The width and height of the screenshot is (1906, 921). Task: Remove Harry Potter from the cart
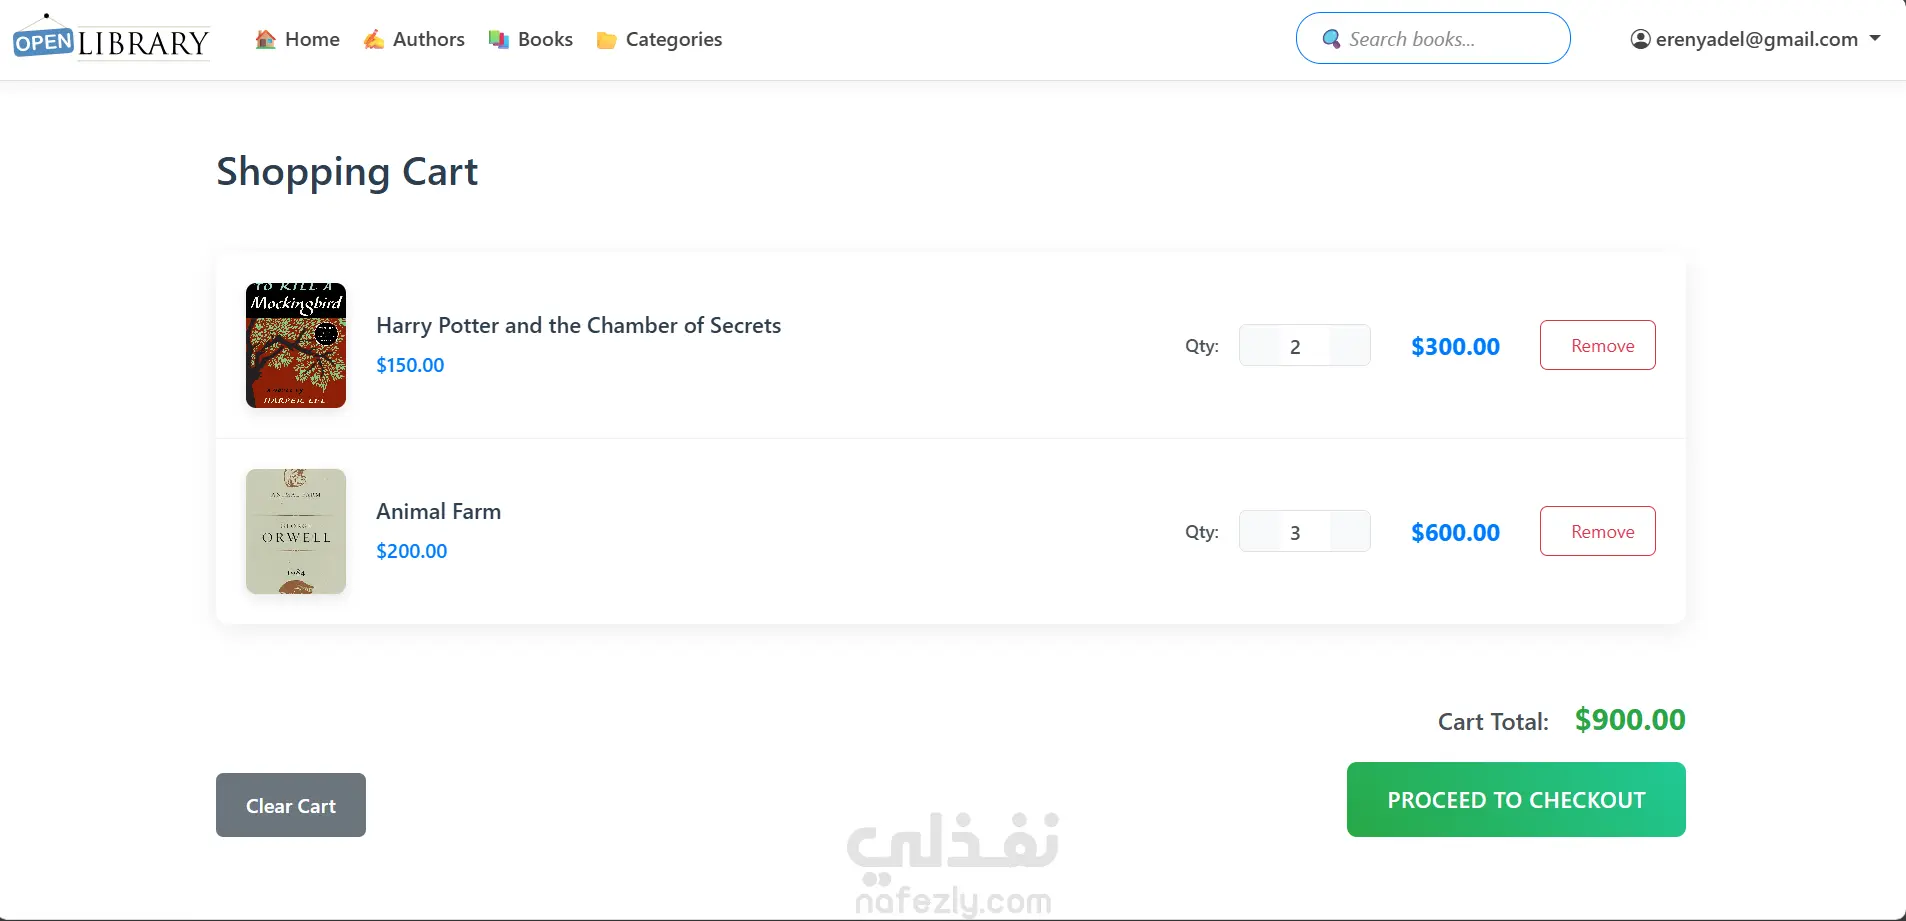pyautogui.click(x=1597, y=345)
